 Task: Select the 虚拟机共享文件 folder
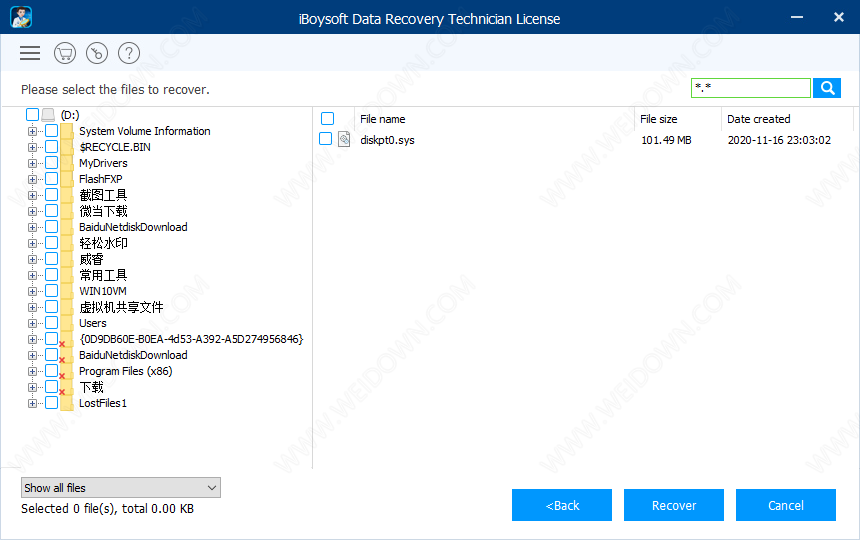pyautogui.click(x=121, y=307)
